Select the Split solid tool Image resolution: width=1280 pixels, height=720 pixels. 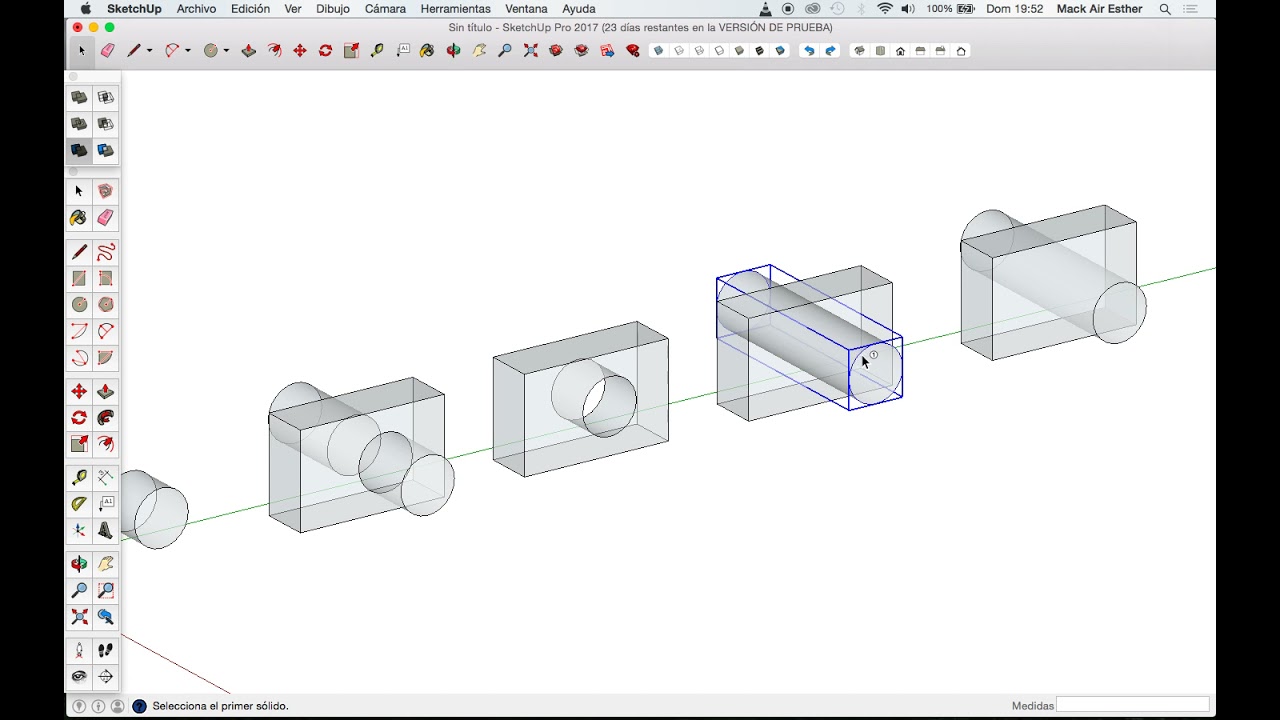point(105,150)
